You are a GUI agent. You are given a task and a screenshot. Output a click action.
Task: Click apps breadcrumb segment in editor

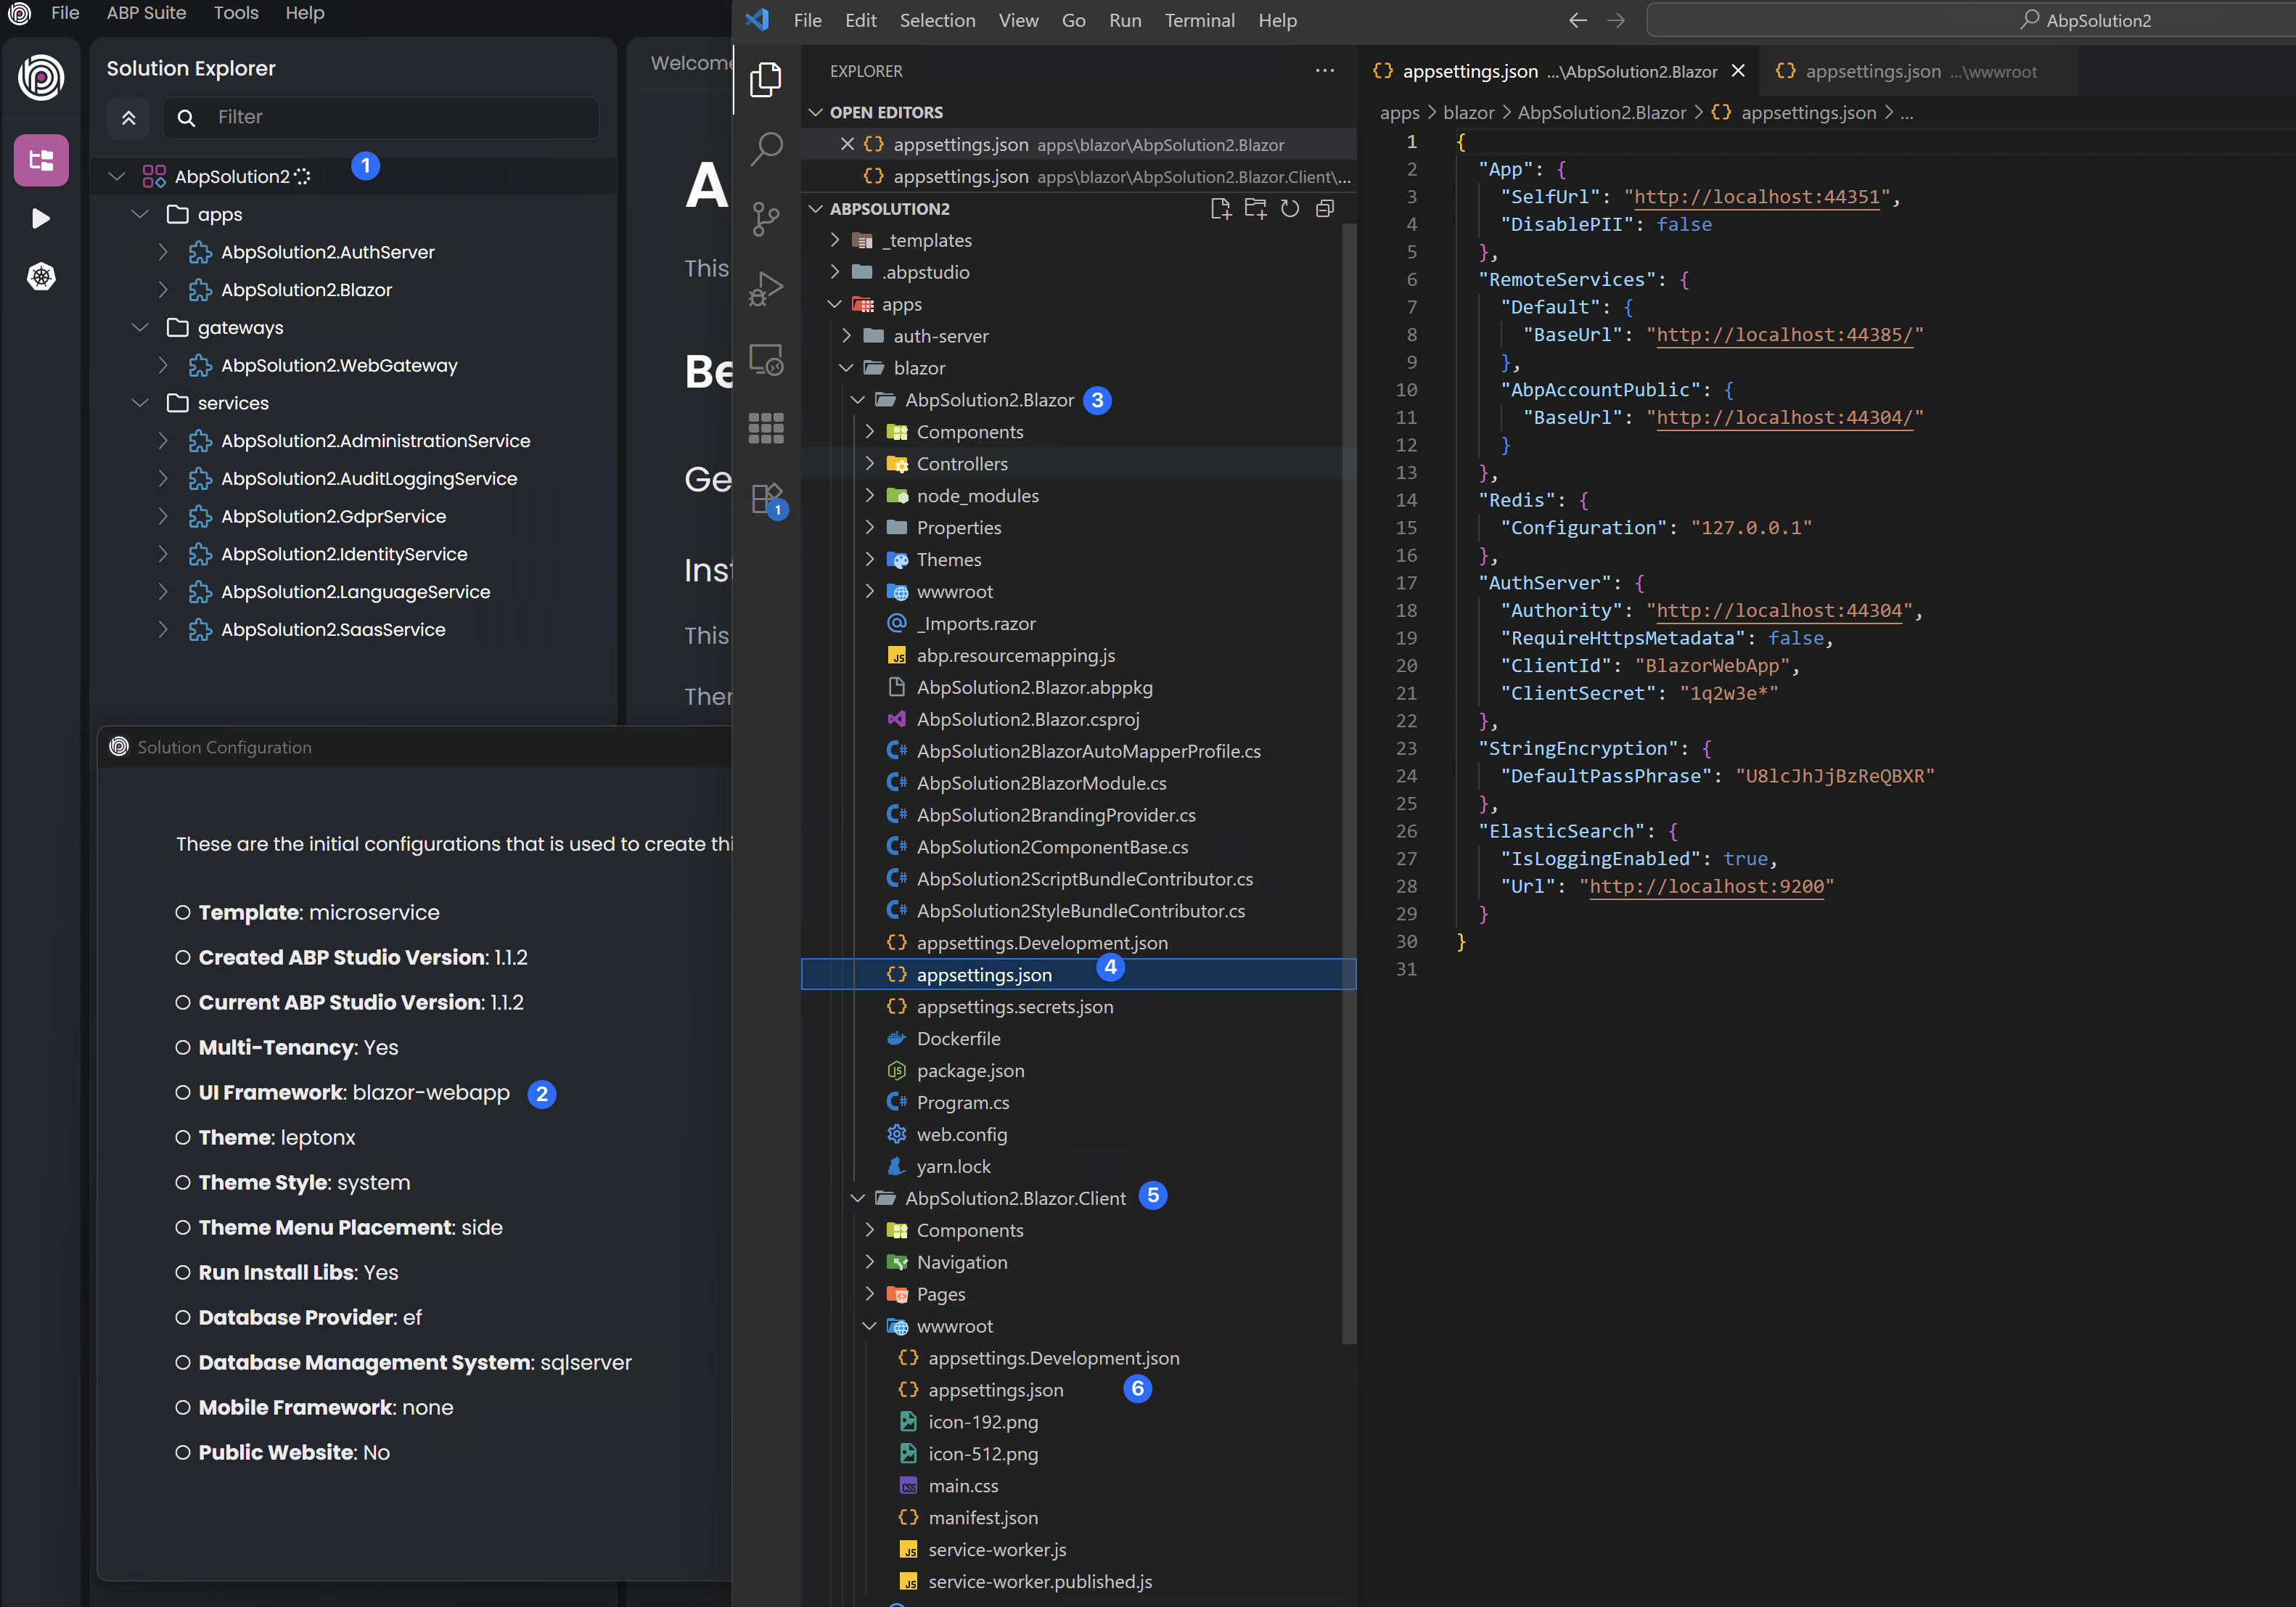click(x=1399, y=113)
